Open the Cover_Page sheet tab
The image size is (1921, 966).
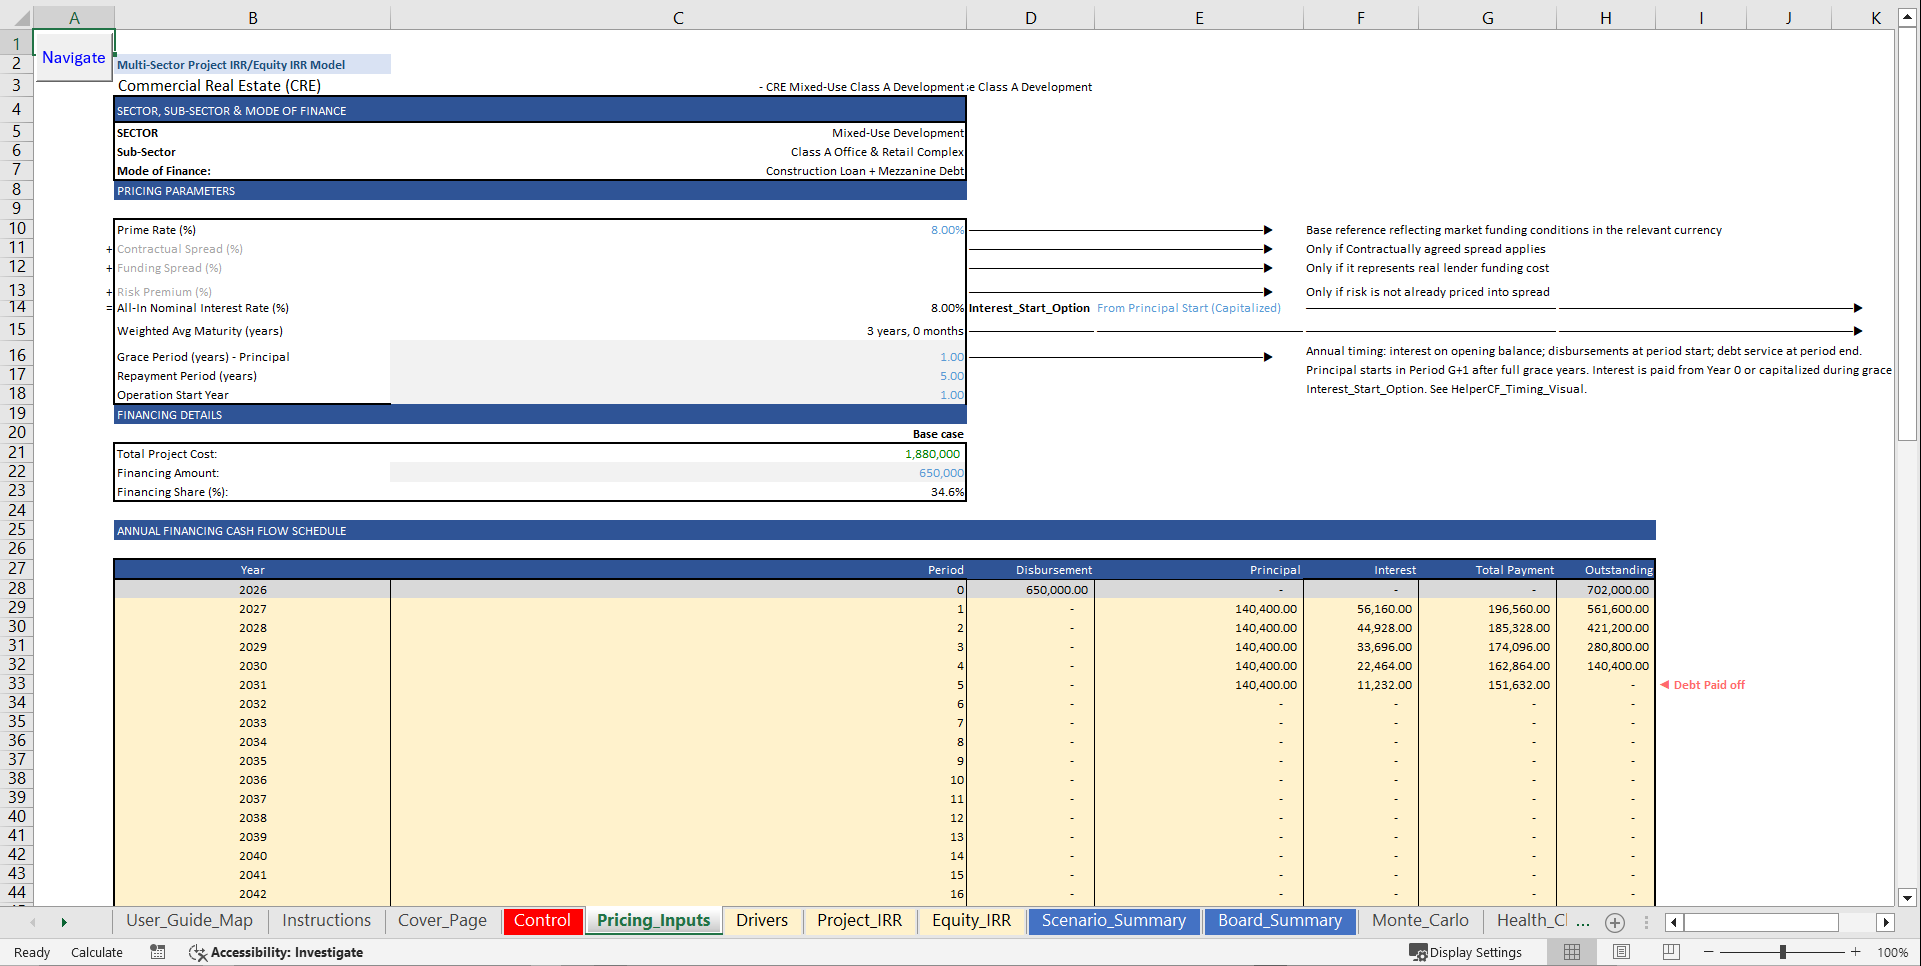(x=442, y=921)
